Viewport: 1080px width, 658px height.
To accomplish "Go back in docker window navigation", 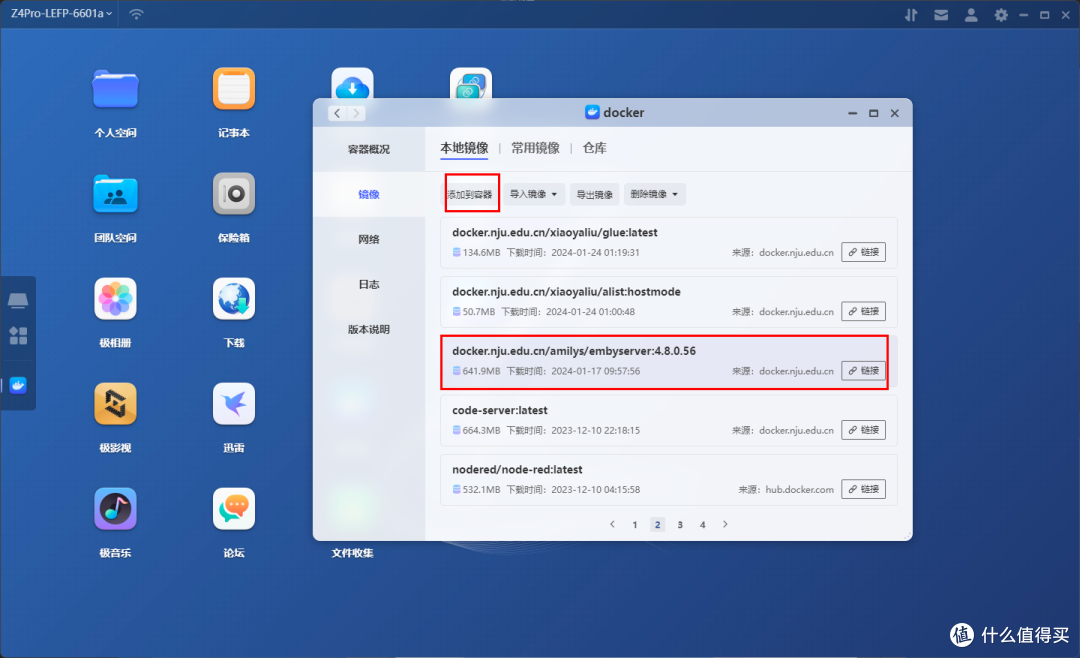I will coord(337,113).
